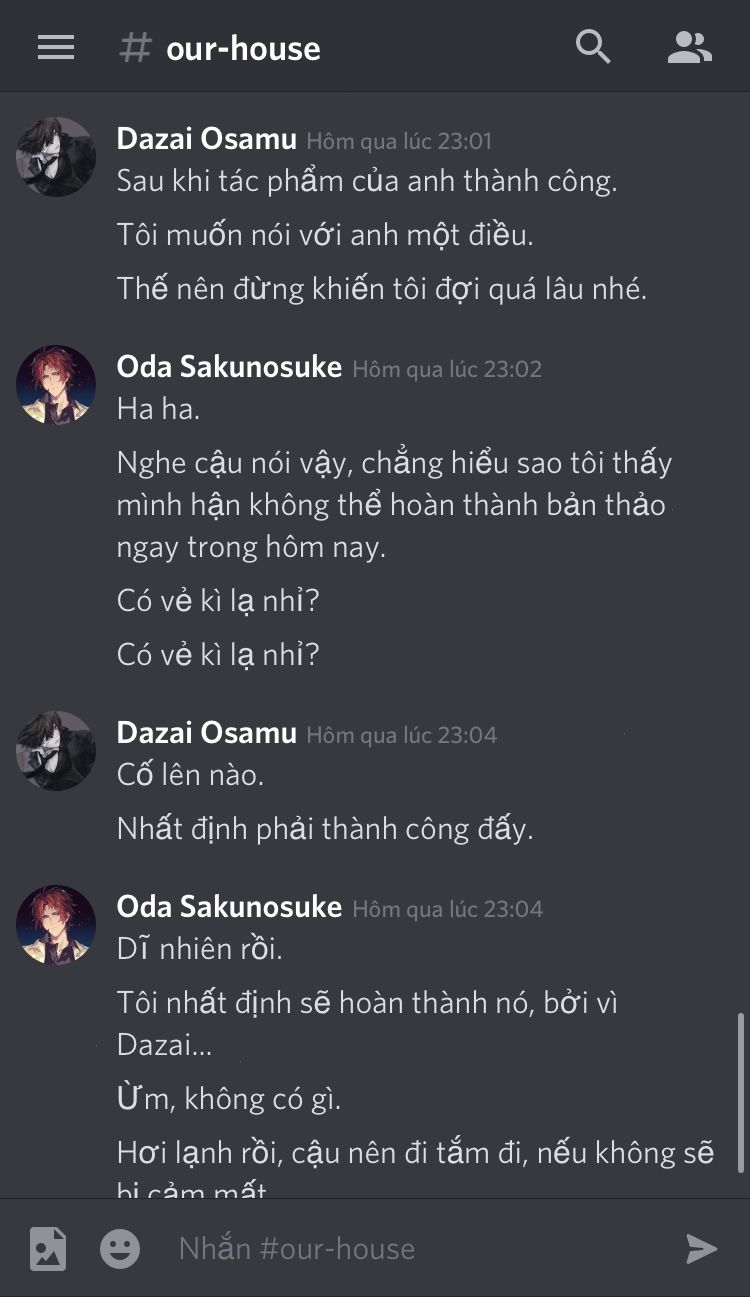This screenshot has height=1297, width=750.
Task: Open the emoji picker
Action: coord(120,1248)
